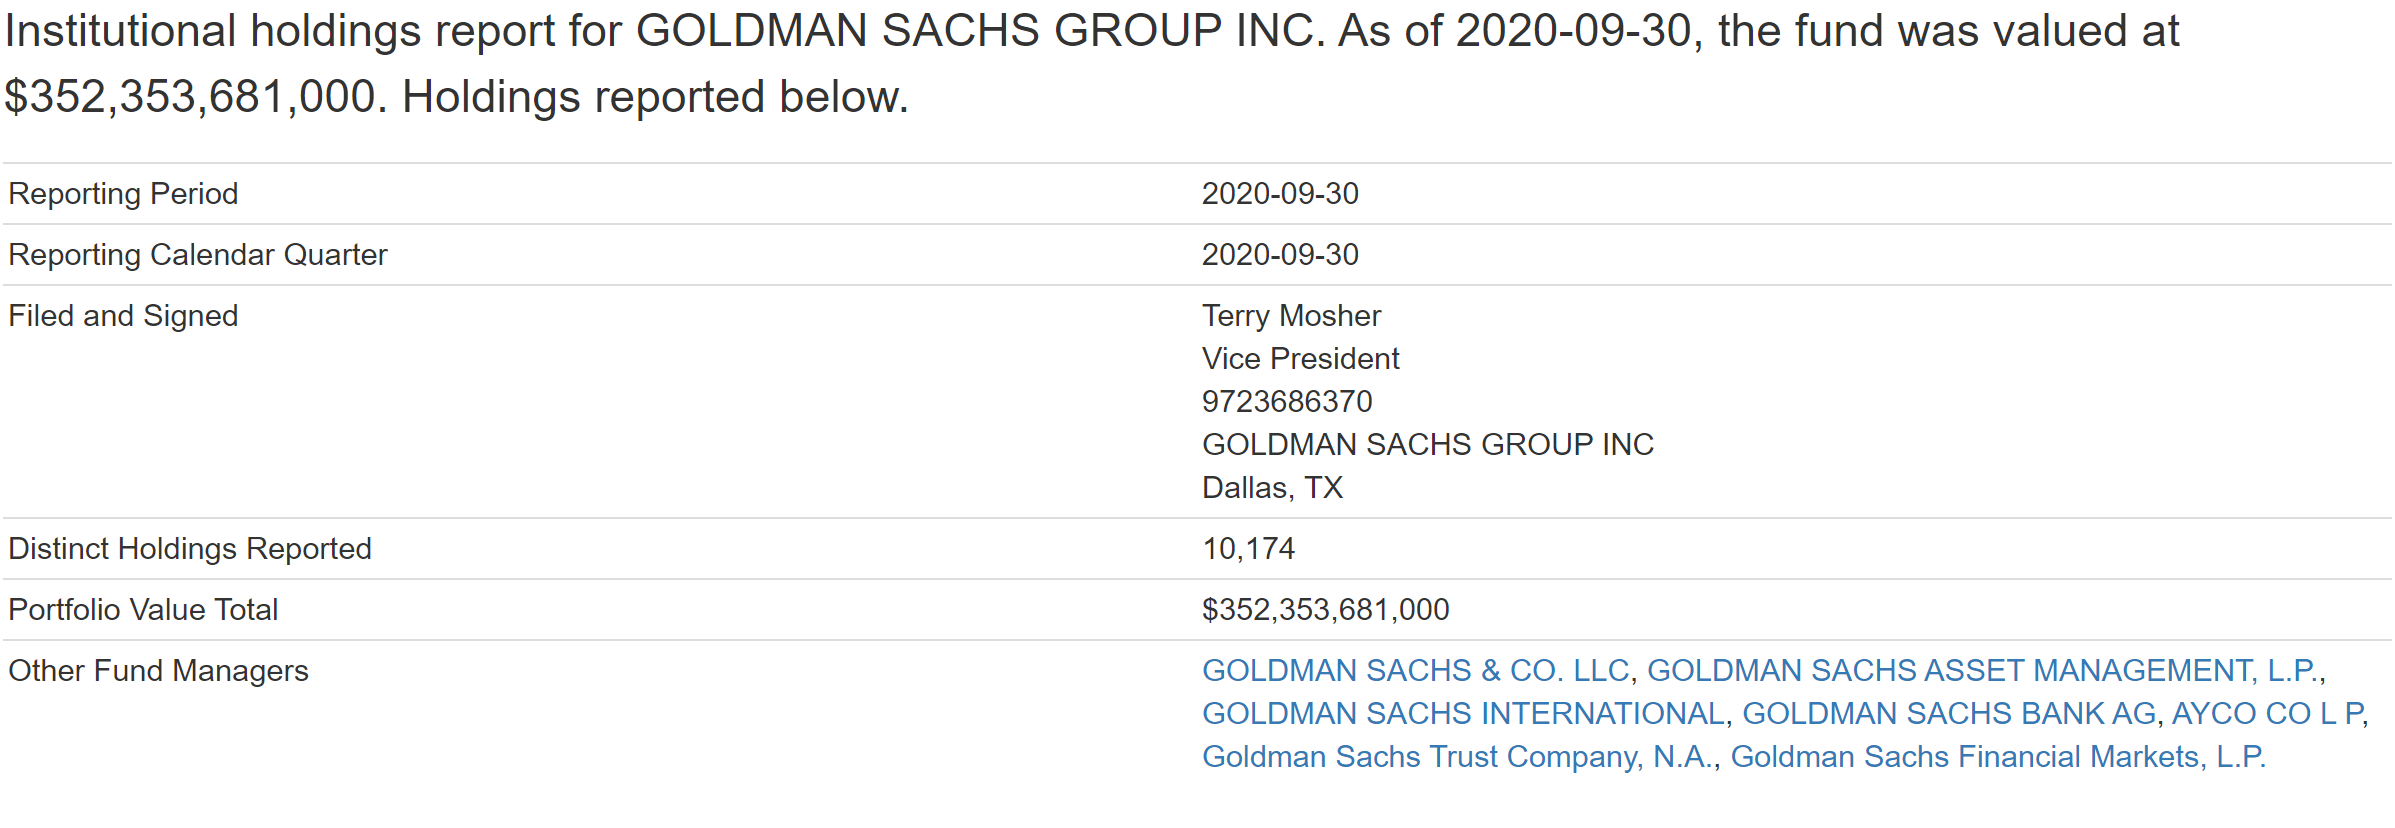Click the Filed and Signed row label

(123, 316)
